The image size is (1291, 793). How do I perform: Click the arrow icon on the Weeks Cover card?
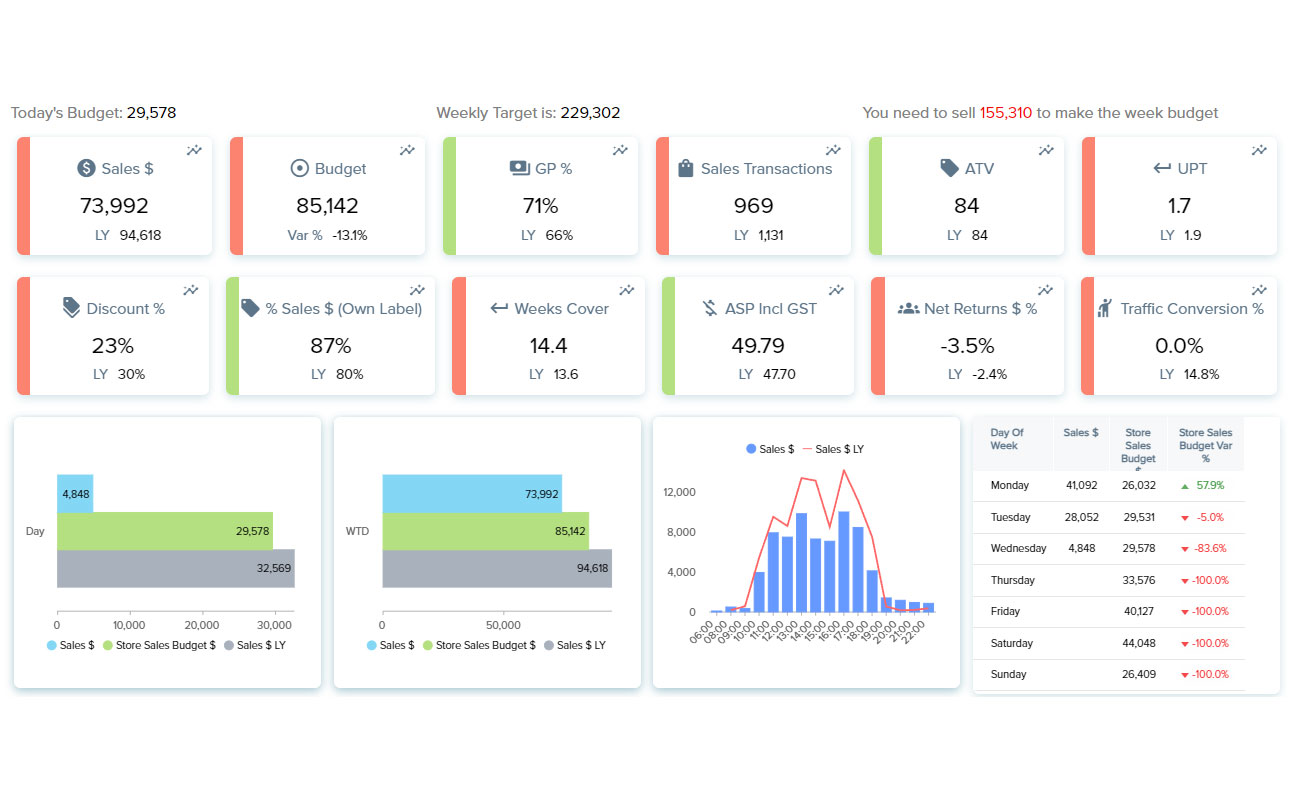[x=501, y=308]
